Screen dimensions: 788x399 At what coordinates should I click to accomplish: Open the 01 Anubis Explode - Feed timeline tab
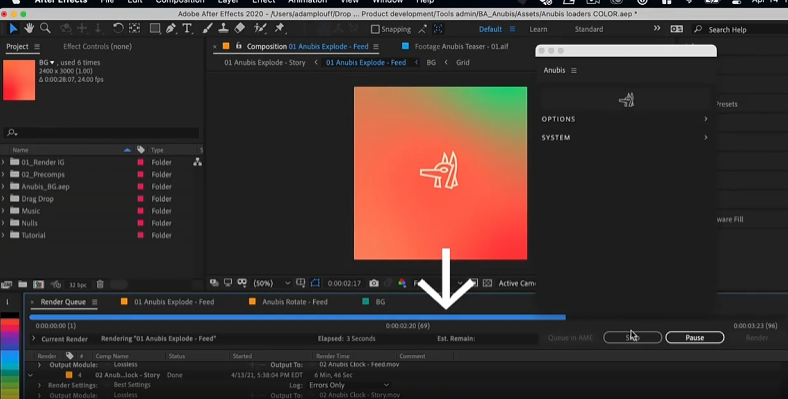(174, 302)
